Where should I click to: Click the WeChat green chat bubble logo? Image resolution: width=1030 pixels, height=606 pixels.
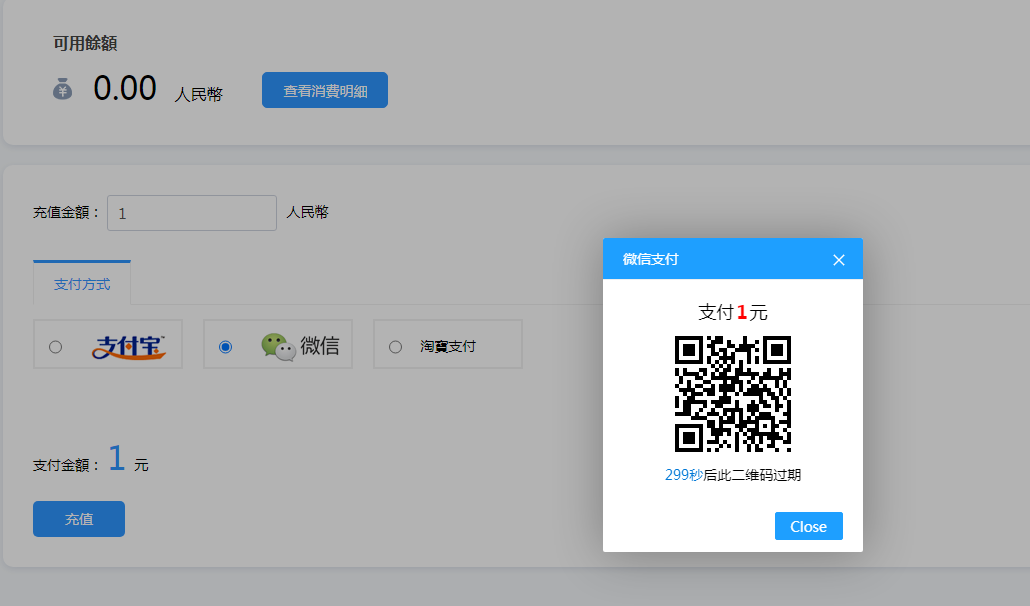pyautogui.click(x=278, y=346)
